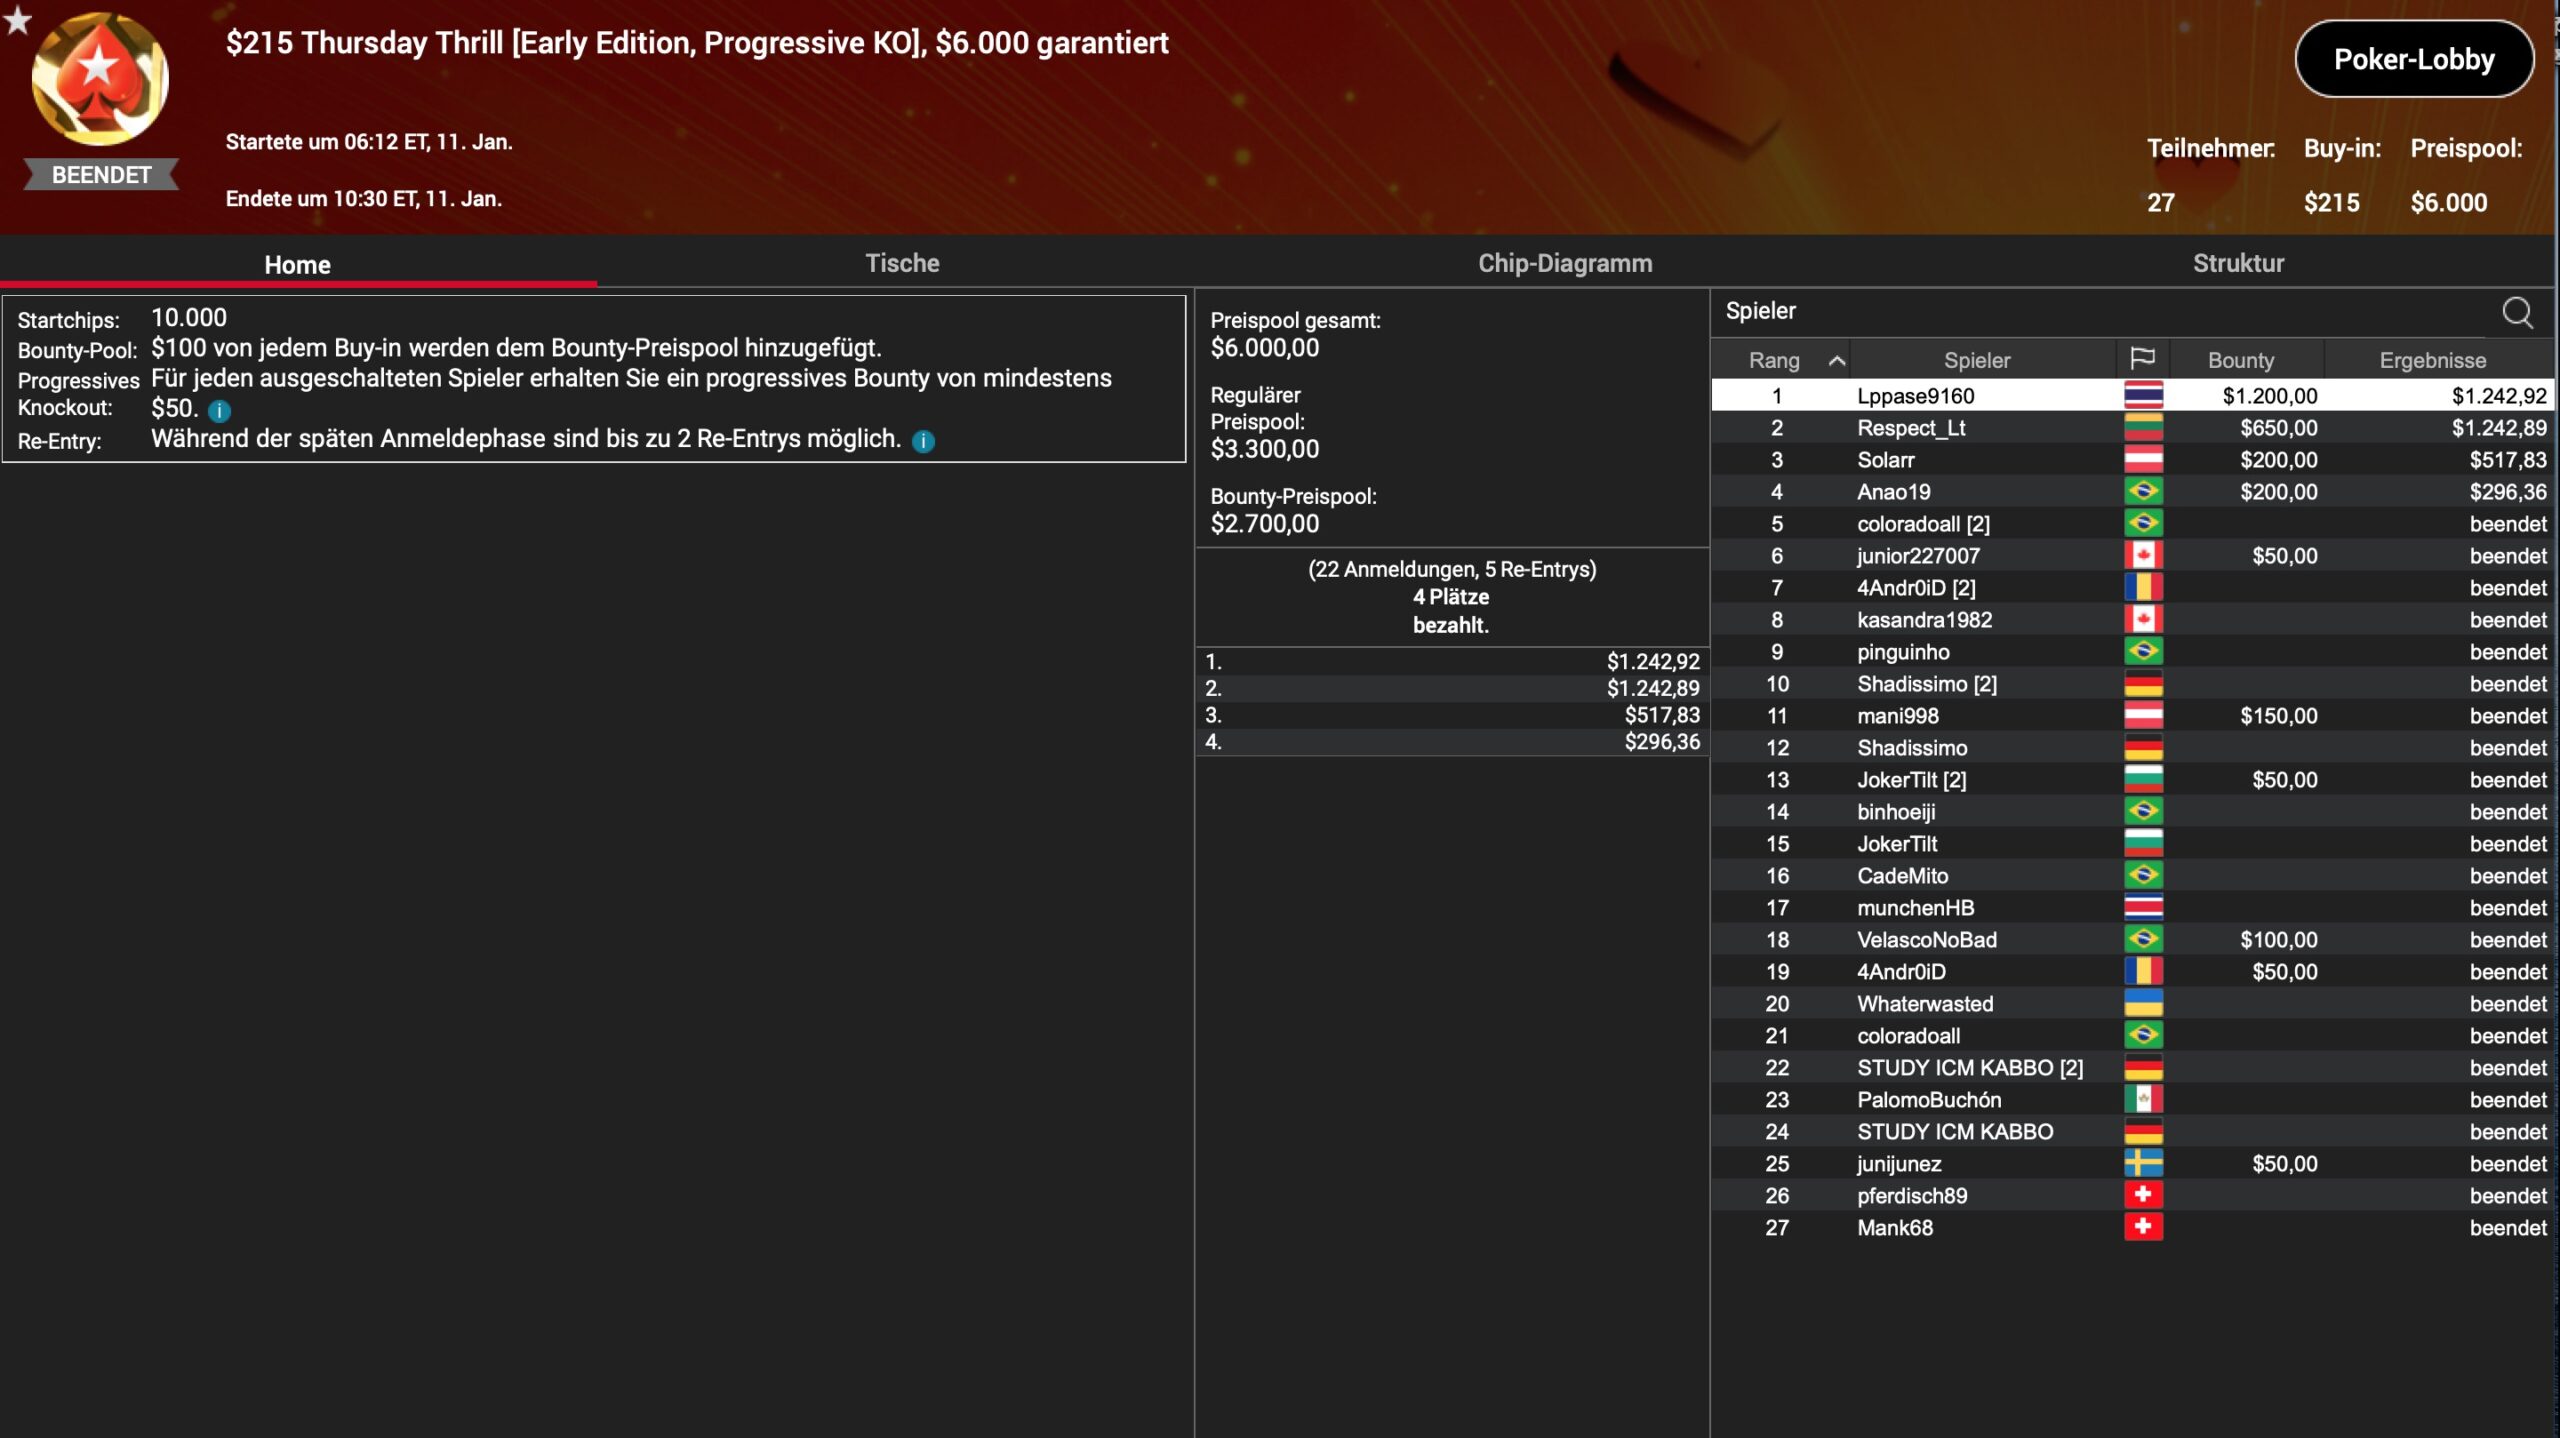Toggle Rang column sort arrow
The width and height of the screenshot is (2560, 1438).
(x=1836, y=361)
